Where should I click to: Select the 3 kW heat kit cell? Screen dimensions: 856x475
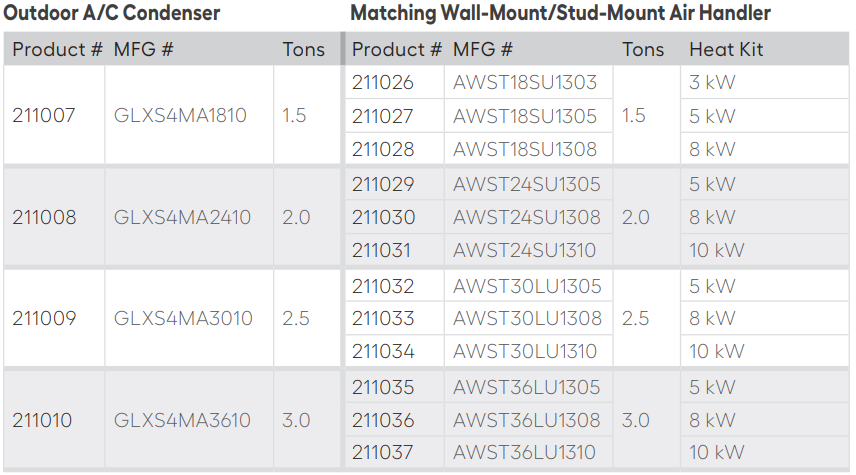tap(712, 83)
